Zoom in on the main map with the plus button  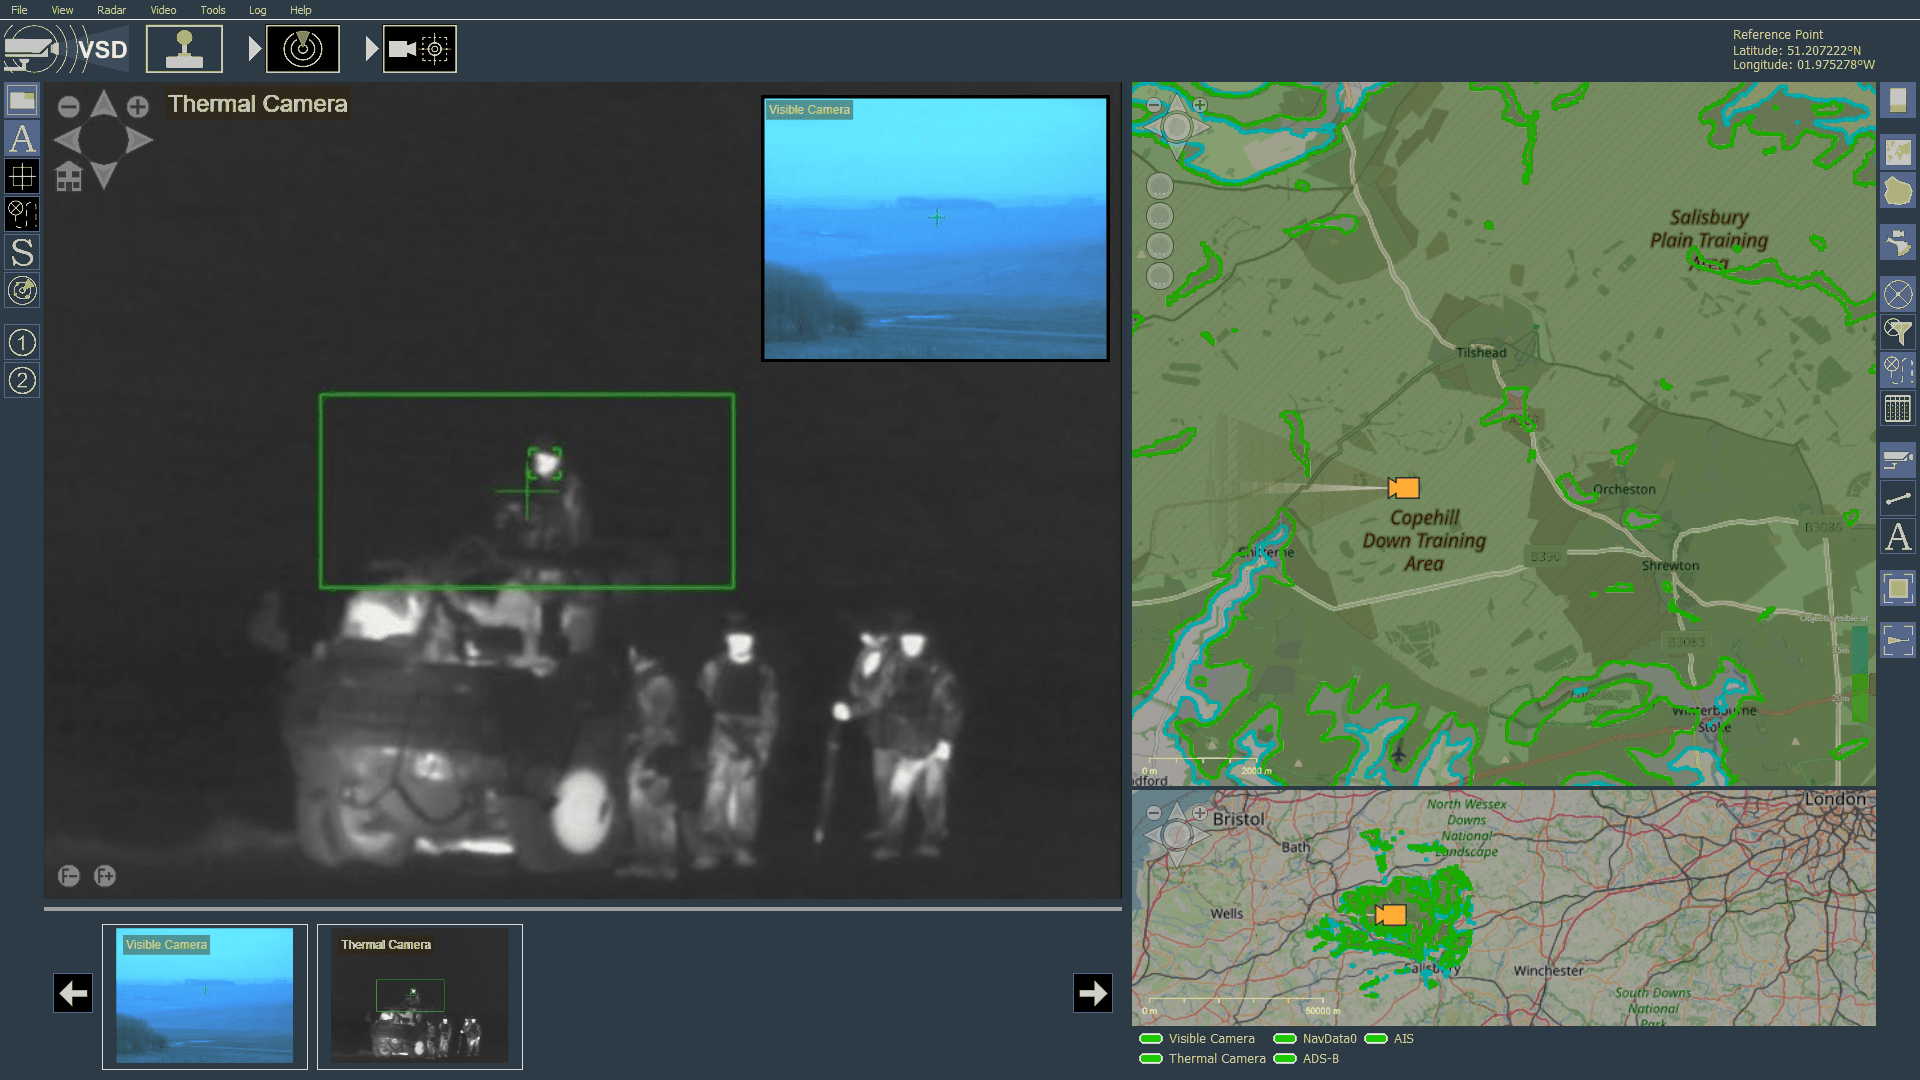point(1198,104)
